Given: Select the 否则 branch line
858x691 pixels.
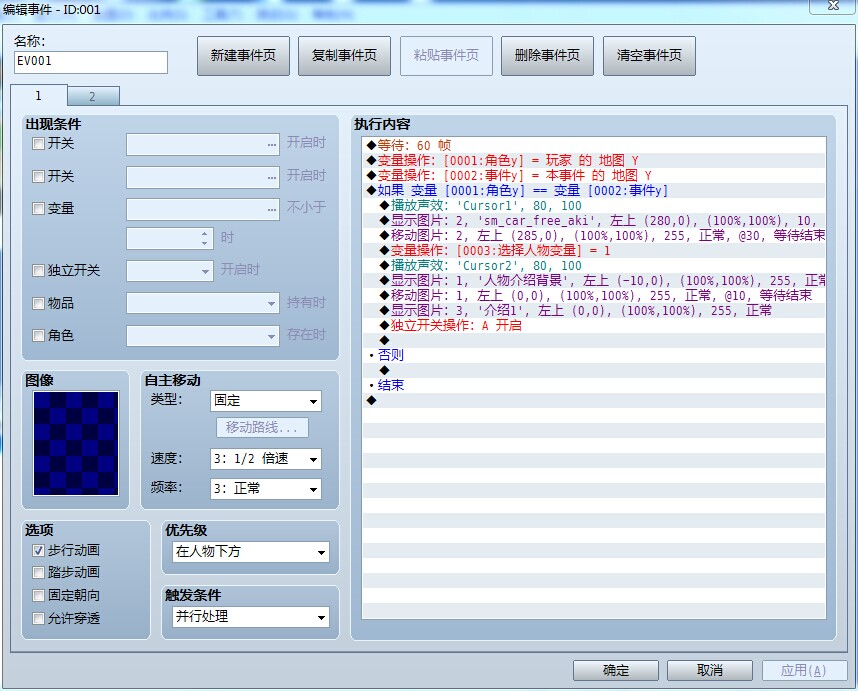Looking at the screenshot, I should click(594, 356).
